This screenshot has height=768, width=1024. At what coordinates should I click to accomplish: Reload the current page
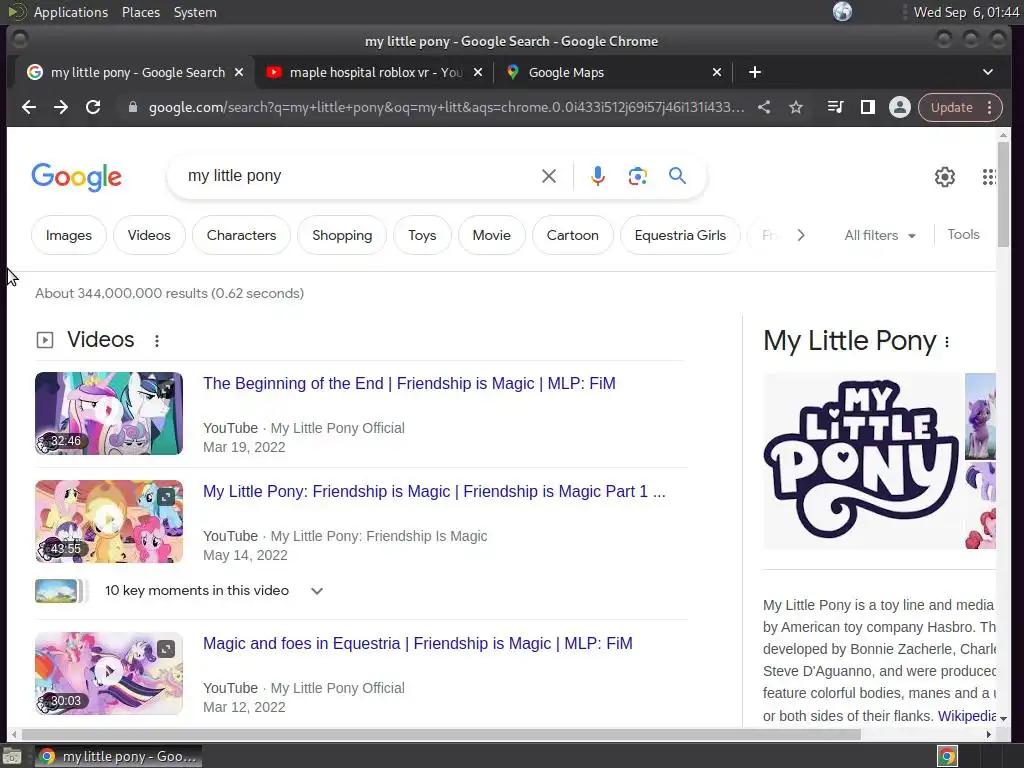(x=93, y=107)
